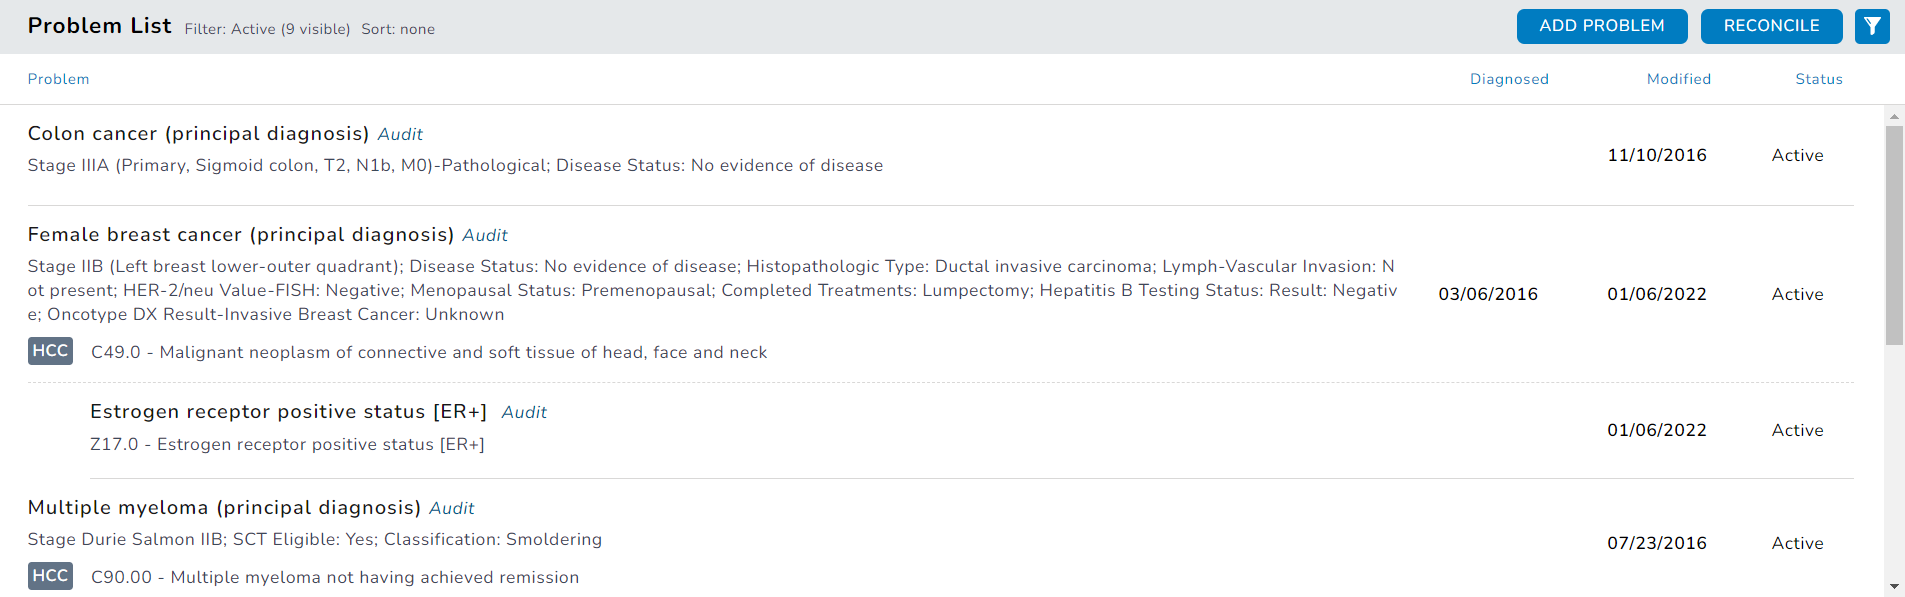Click the ADD PROBLEM button
Viewport: 1905px width, 597px height.
[x=1601, y=26]
